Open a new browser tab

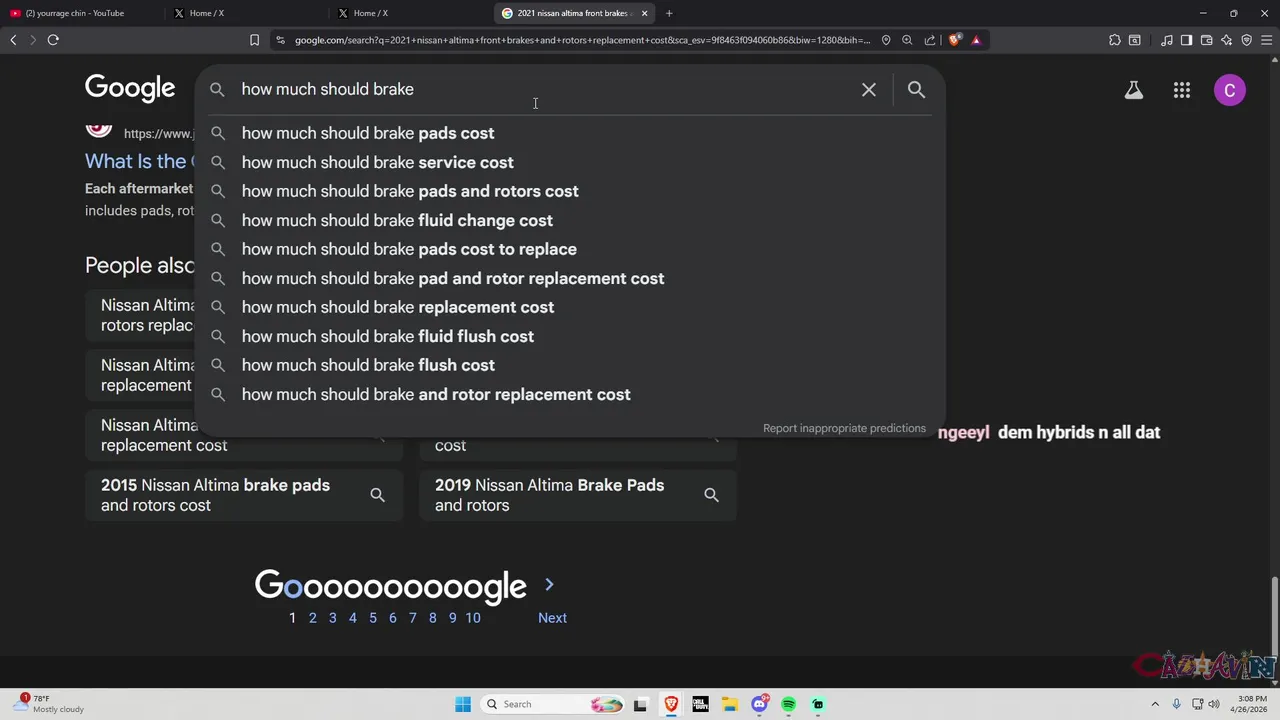[669, 13]
